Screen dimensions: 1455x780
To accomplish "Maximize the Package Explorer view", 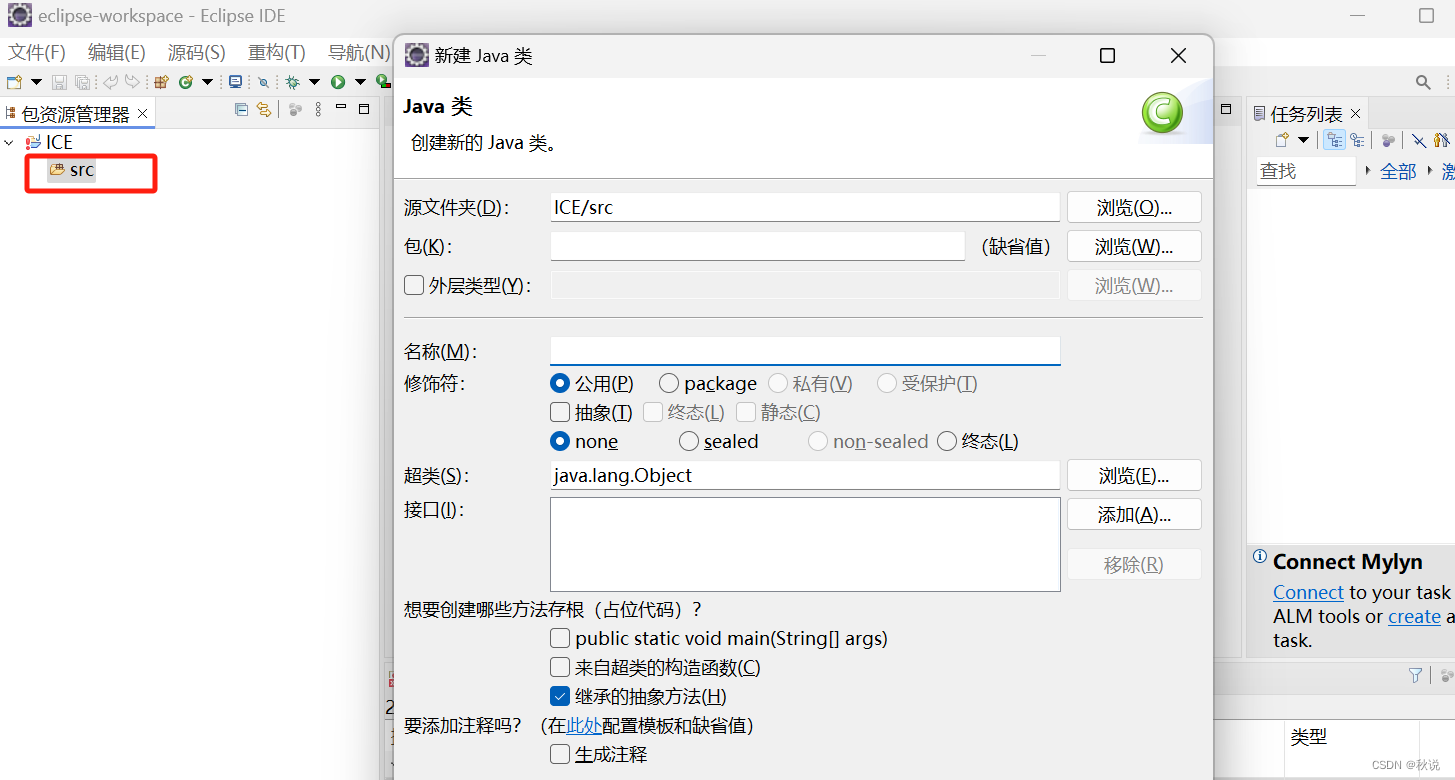I will [x=364, y=109].
